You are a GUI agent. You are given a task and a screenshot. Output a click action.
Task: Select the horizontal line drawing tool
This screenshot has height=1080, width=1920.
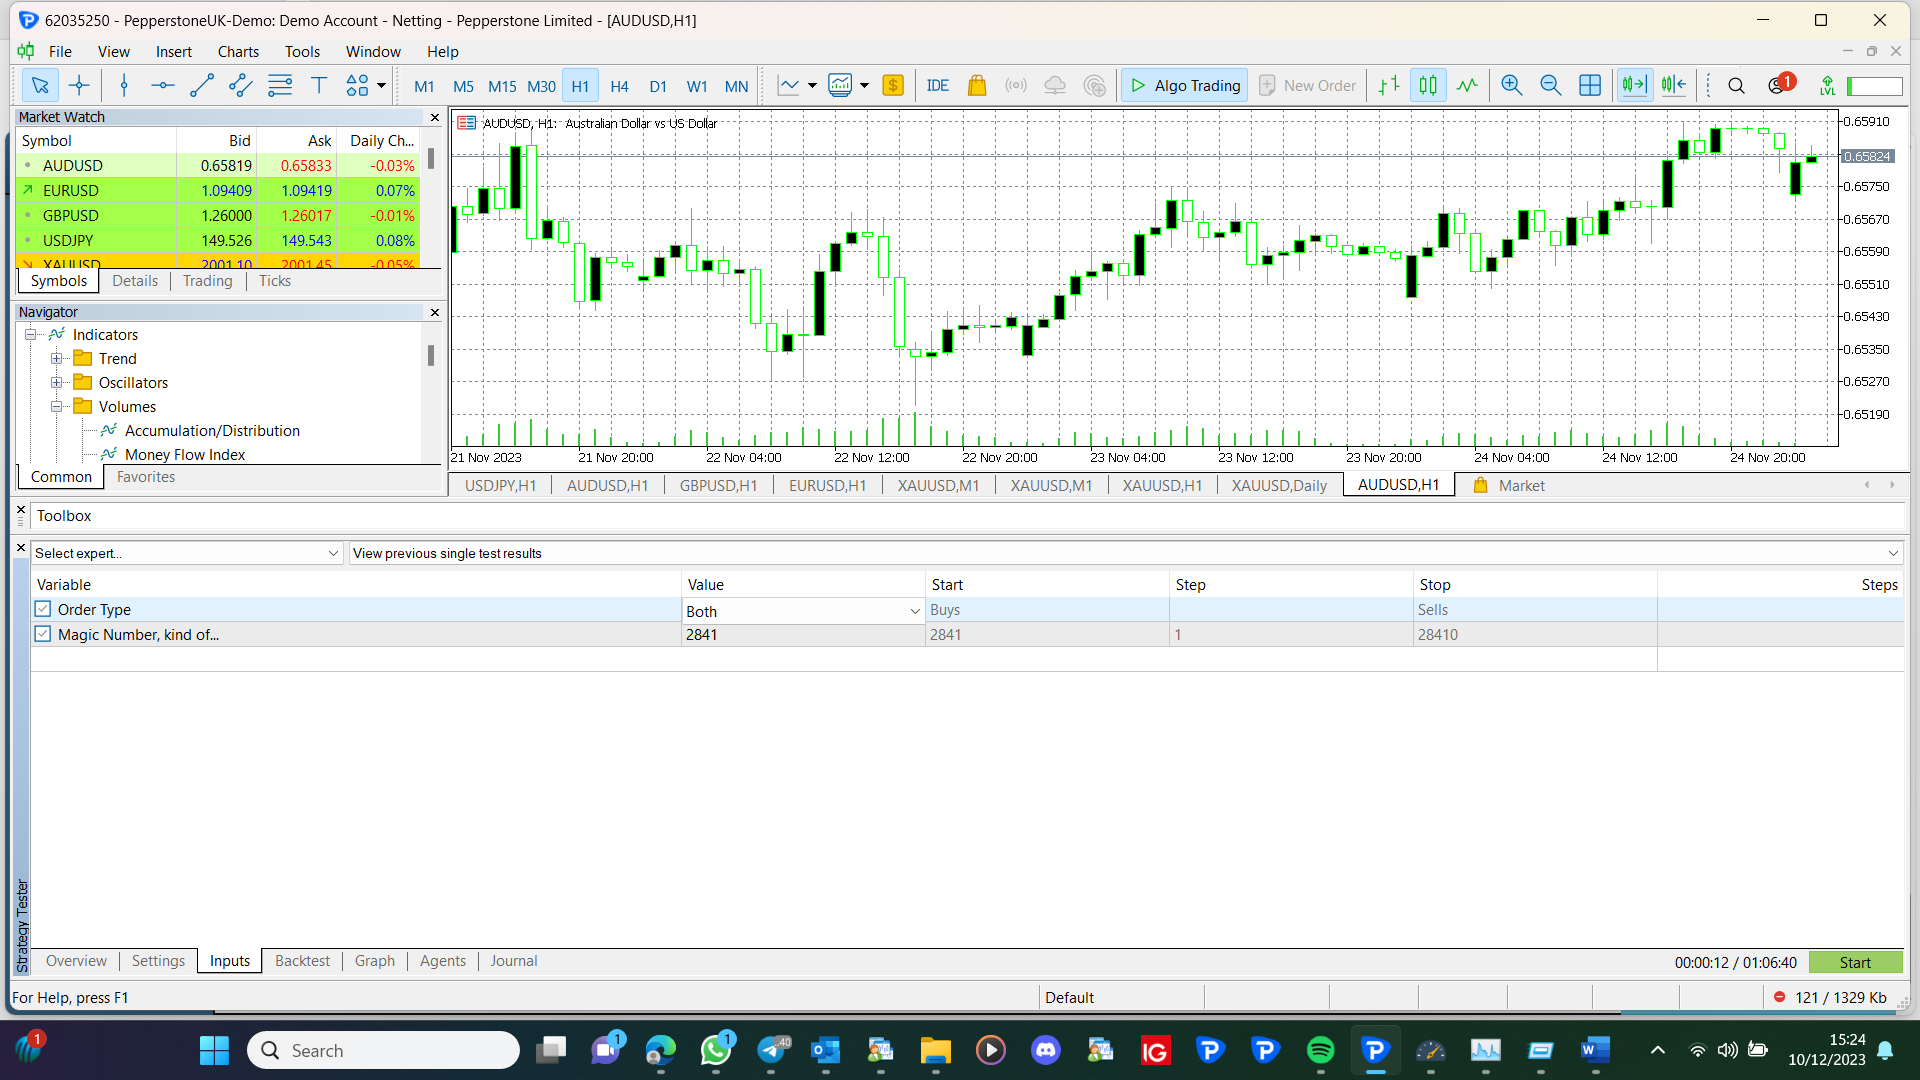[x=163, y=86]
